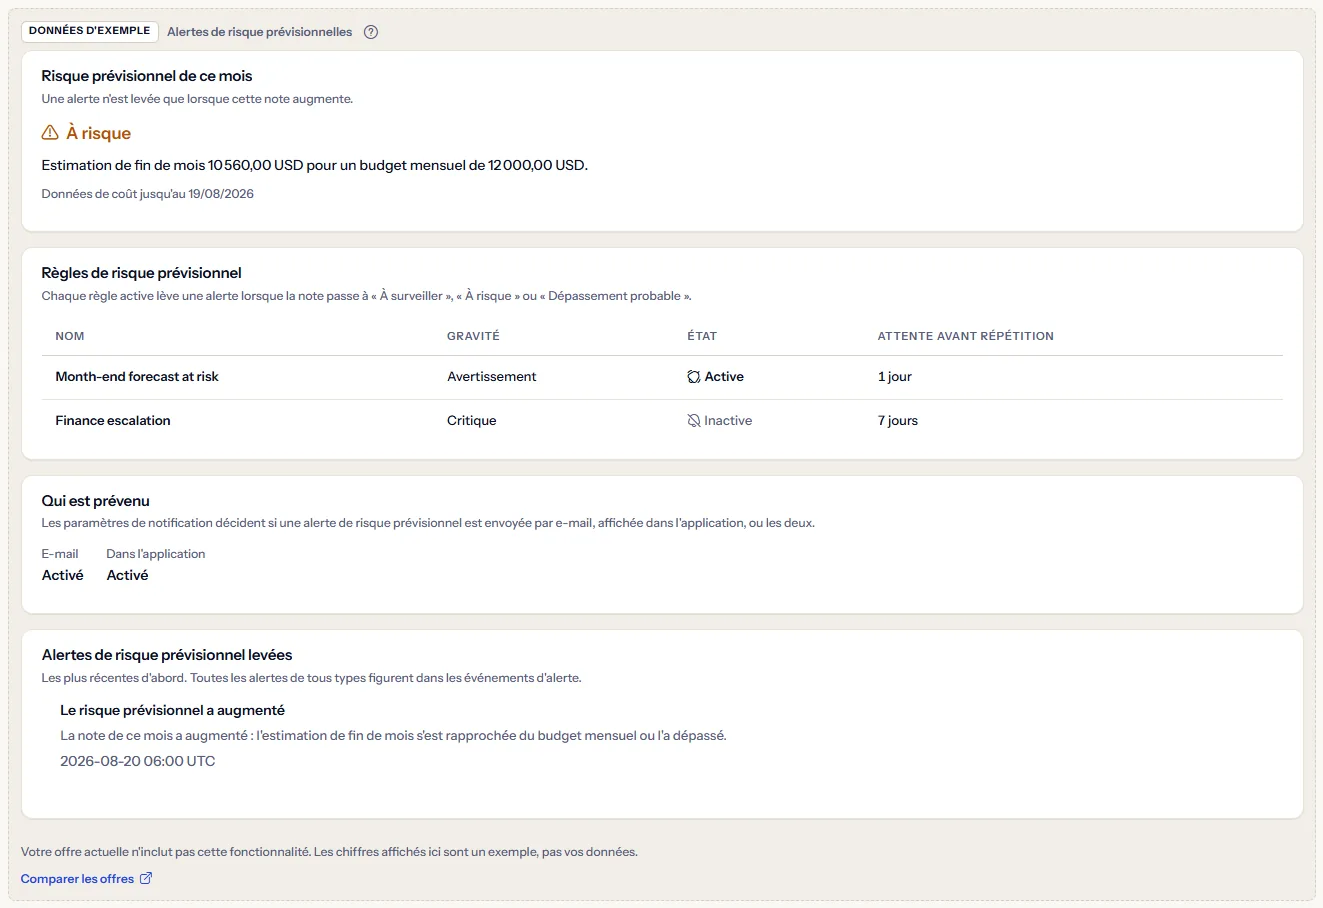Screen dimensions: 1323x908
Task: Click the Qui est prévenu heading
Action: (x=96, y=501)
